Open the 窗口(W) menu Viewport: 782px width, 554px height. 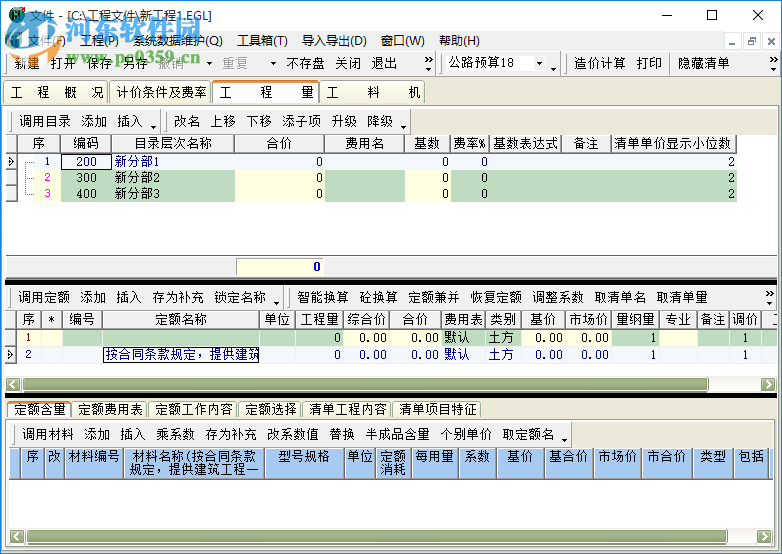point(402,41)
